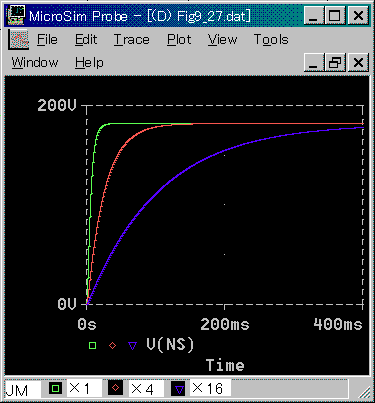Close the Fig9_27.dat document window
This screenshot has height=403, width=375.
point(358,62)
